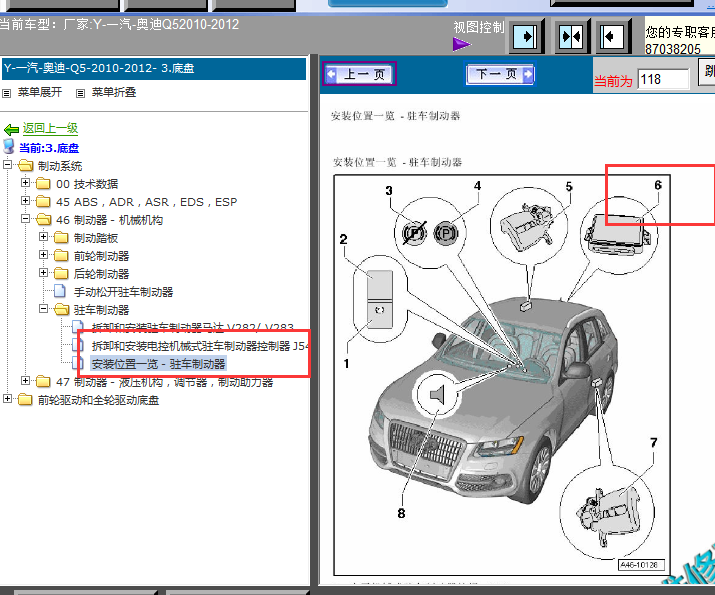Expand 47 制动器 - 液压机构 node
Viewport: 715px width, 595px height.
coord(26,380)
